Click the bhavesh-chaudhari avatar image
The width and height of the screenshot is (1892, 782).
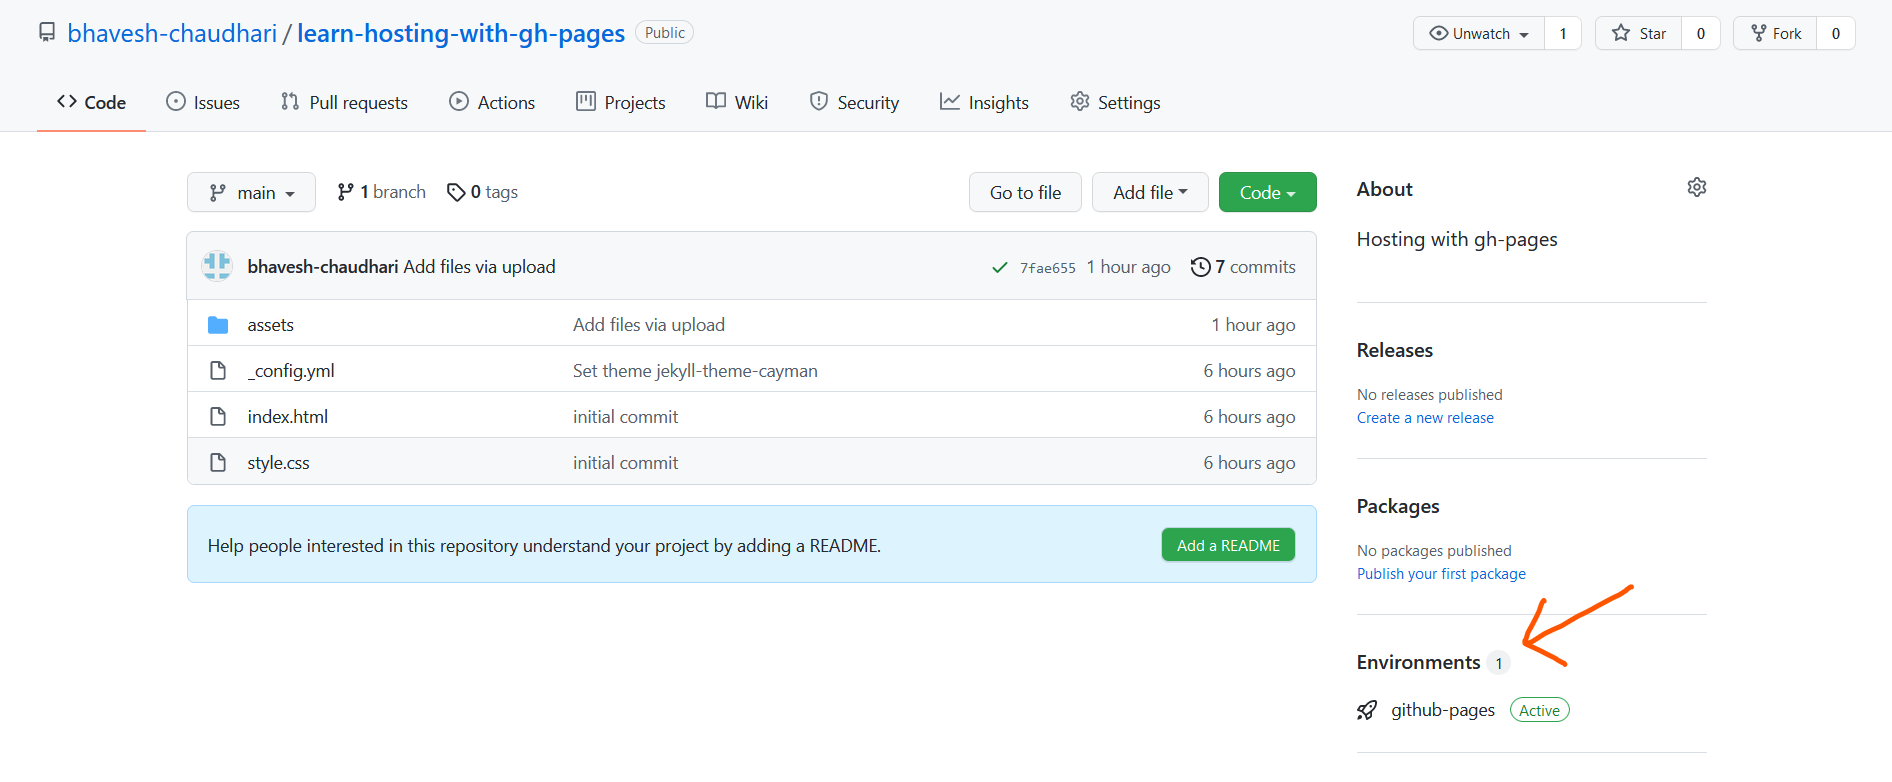point(217,266)
